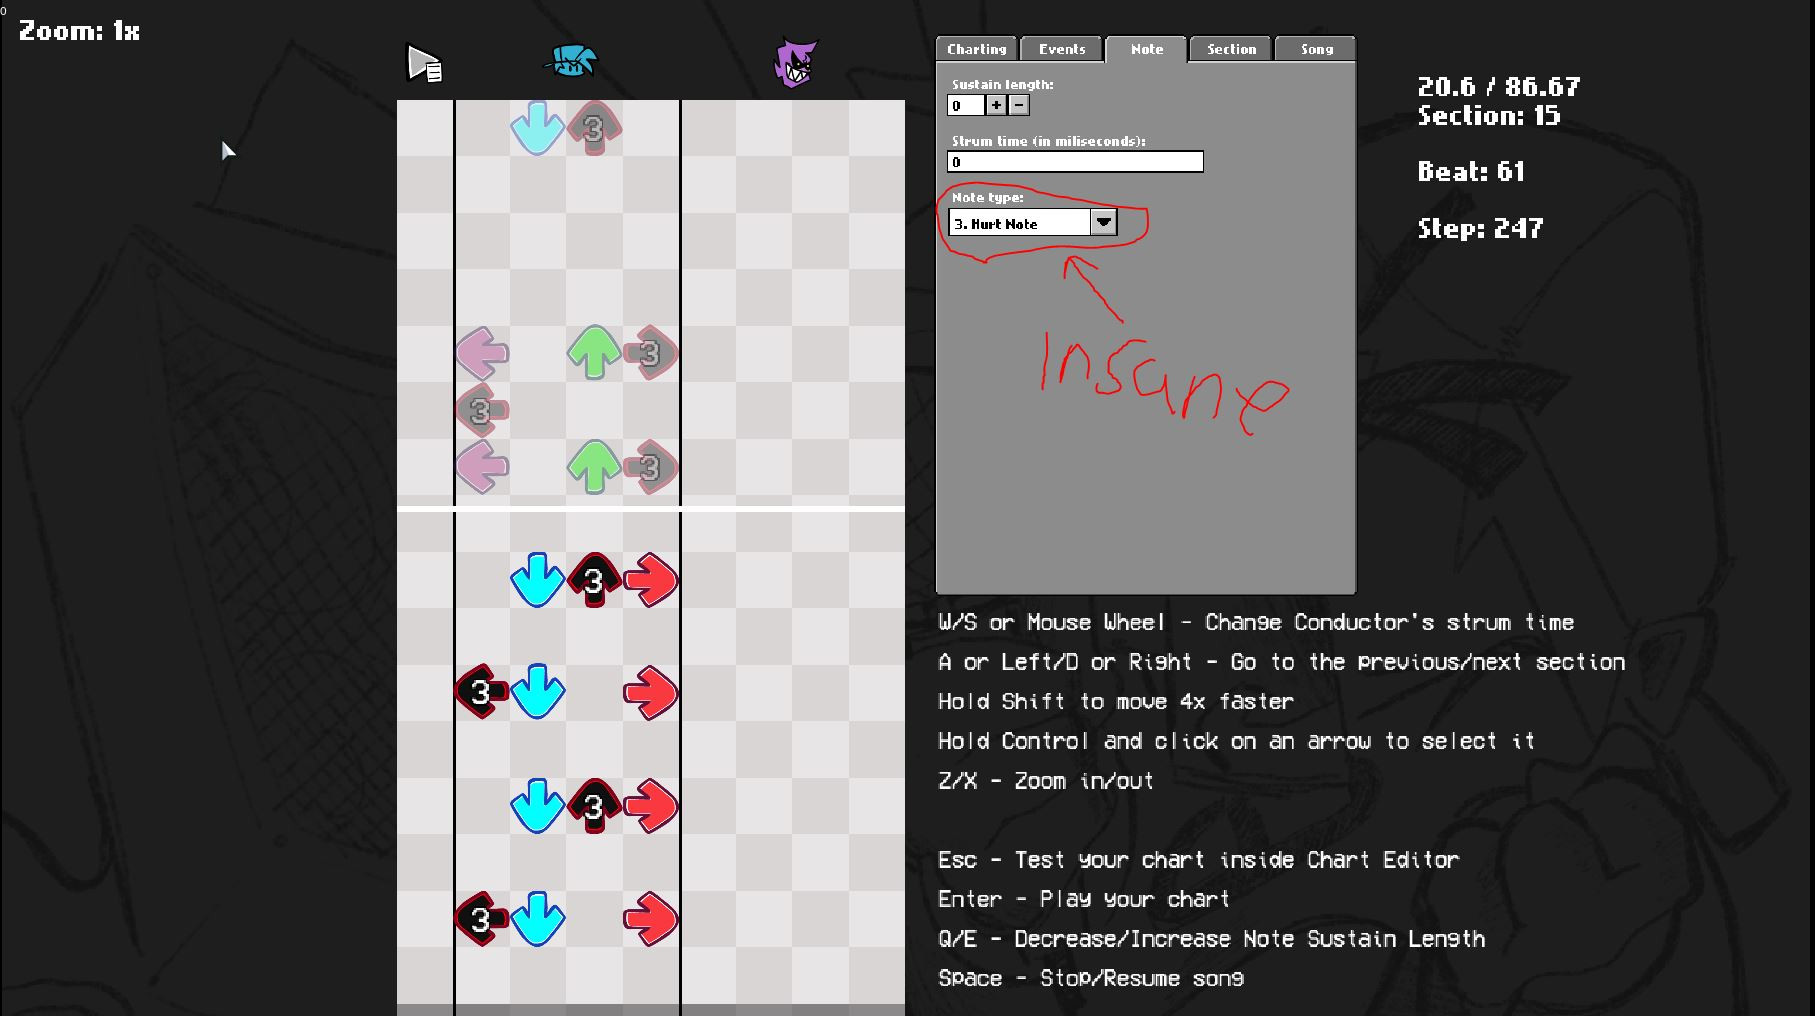Click the hurt note at the bottom of the grid
Viewport: 1815px width, 1016px height.
pyautogui.click(x=481, y=918)
